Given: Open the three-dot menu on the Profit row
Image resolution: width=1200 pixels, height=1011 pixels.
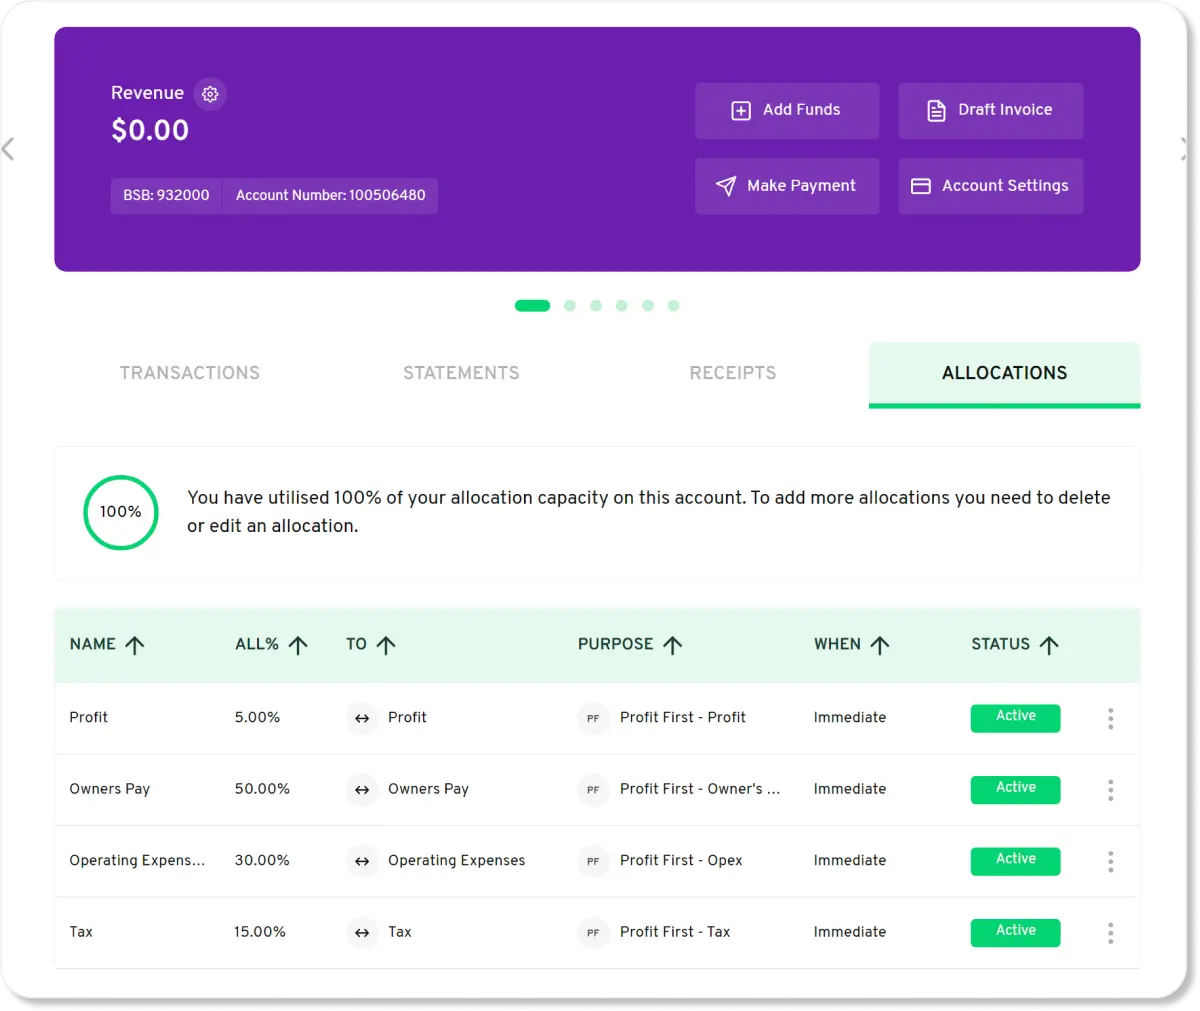Looking at the screenshot, I should pos(1110,718).
